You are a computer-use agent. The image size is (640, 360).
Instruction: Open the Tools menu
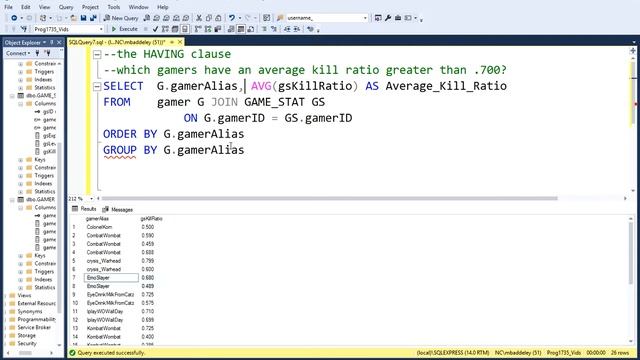click(x=113, y=7)
